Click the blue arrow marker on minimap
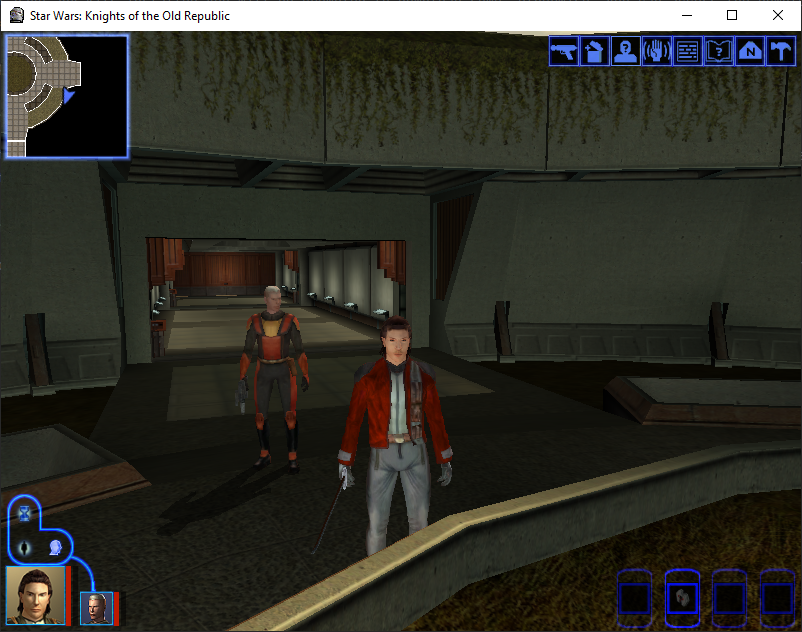802x632 pixels. [69, 95]
